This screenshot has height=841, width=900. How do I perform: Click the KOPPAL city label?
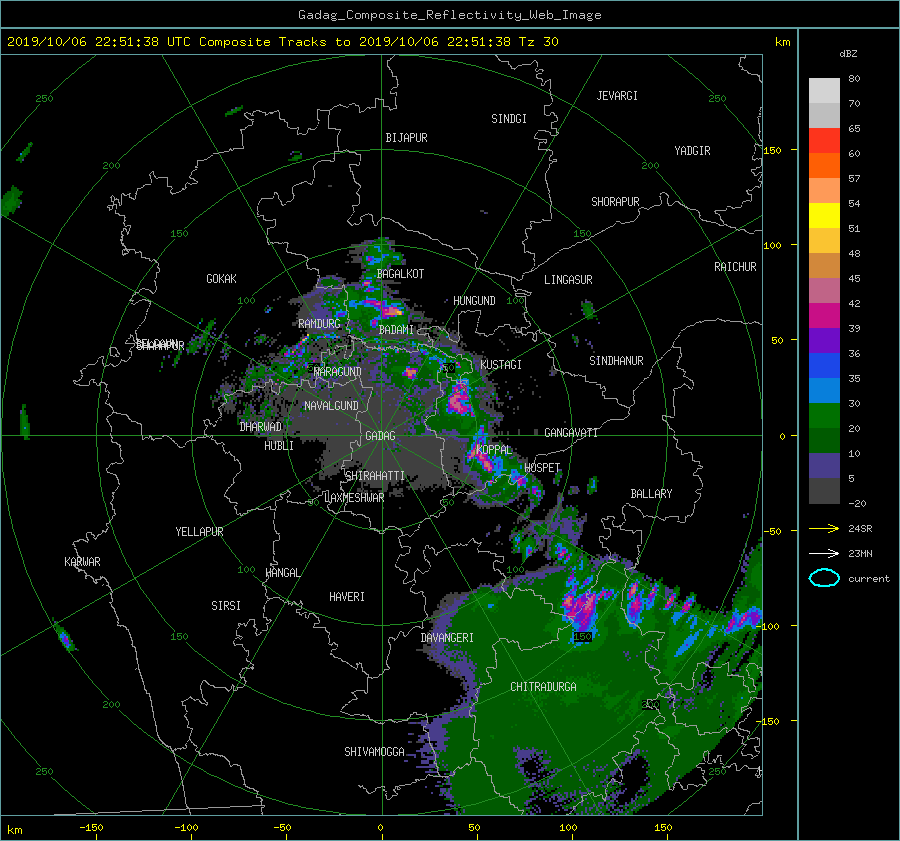coord(494,450)
